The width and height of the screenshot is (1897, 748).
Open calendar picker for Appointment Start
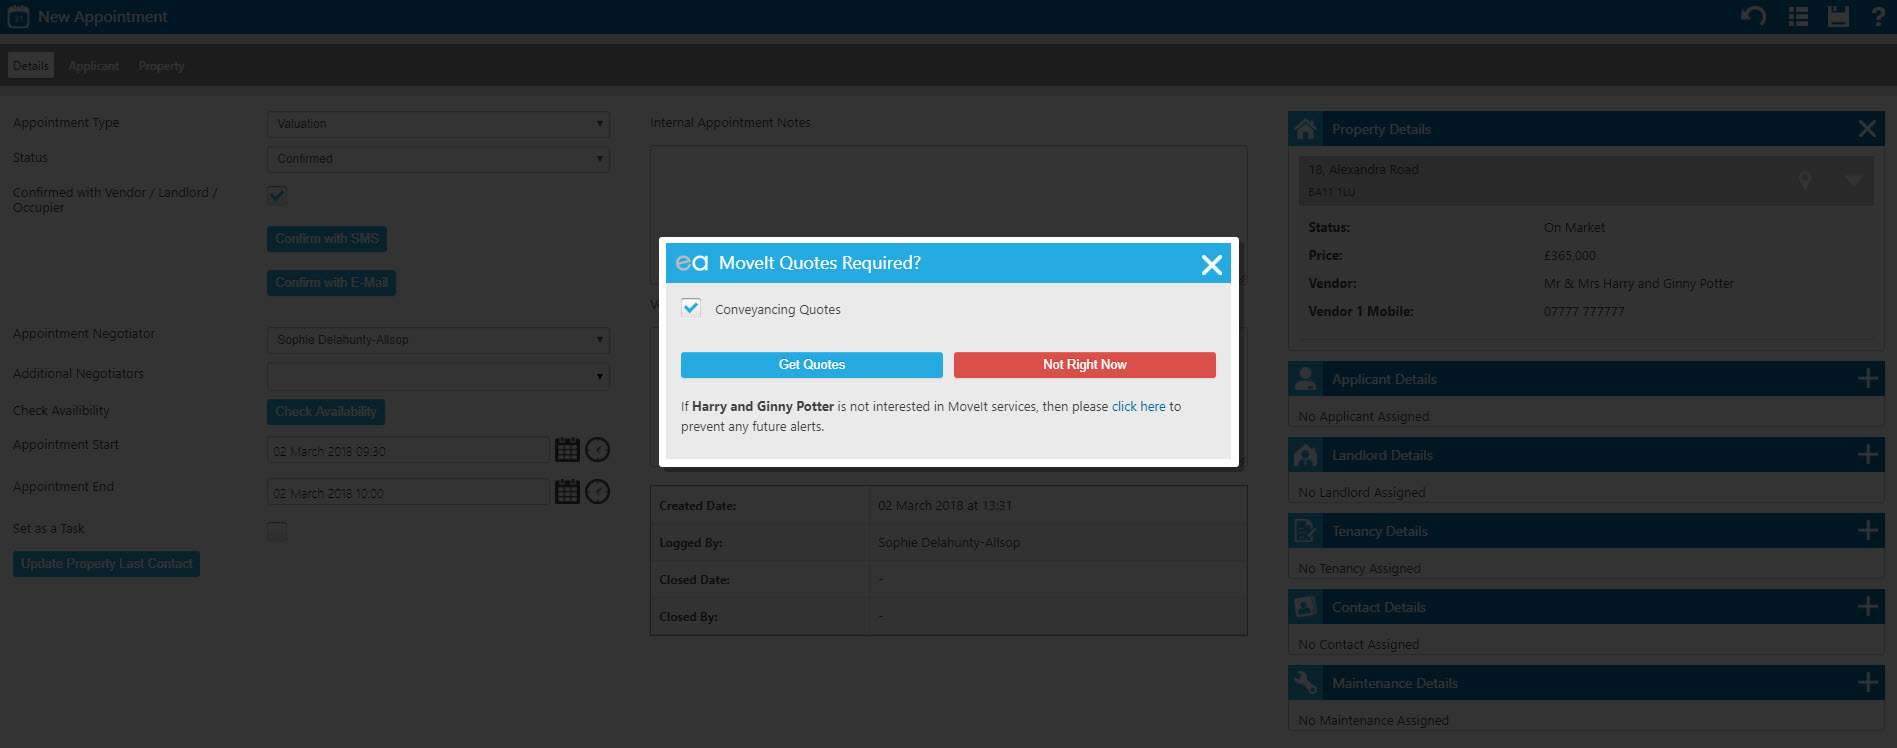click(x=567, y=450)
